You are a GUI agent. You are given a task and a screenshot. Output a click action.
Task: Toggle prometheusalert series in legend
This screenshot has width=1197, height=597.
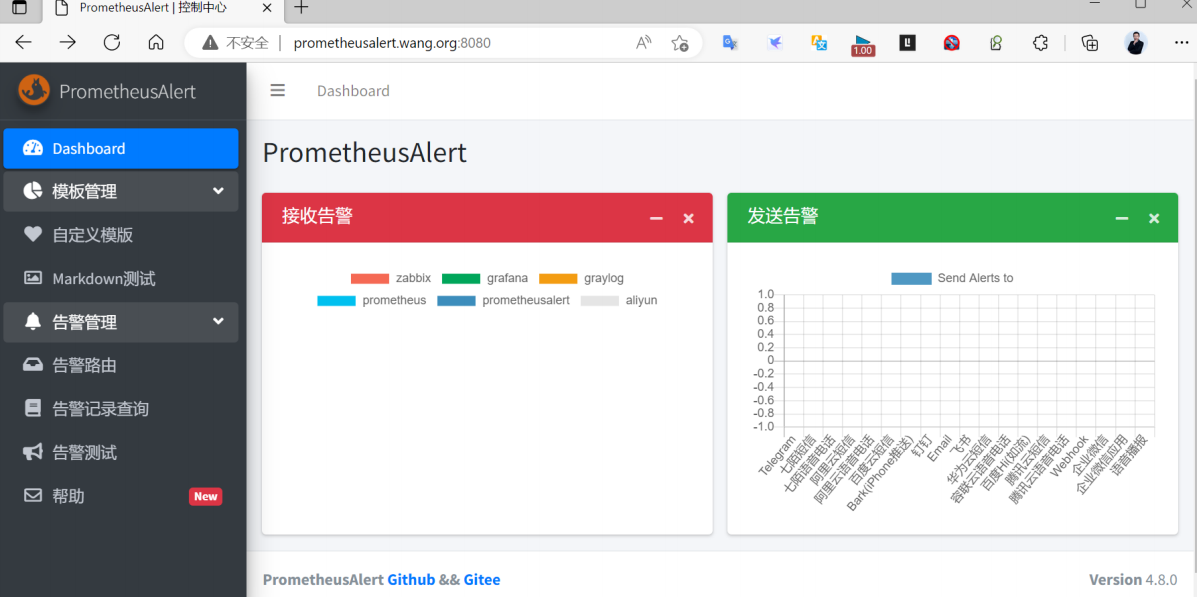point(503,300)
